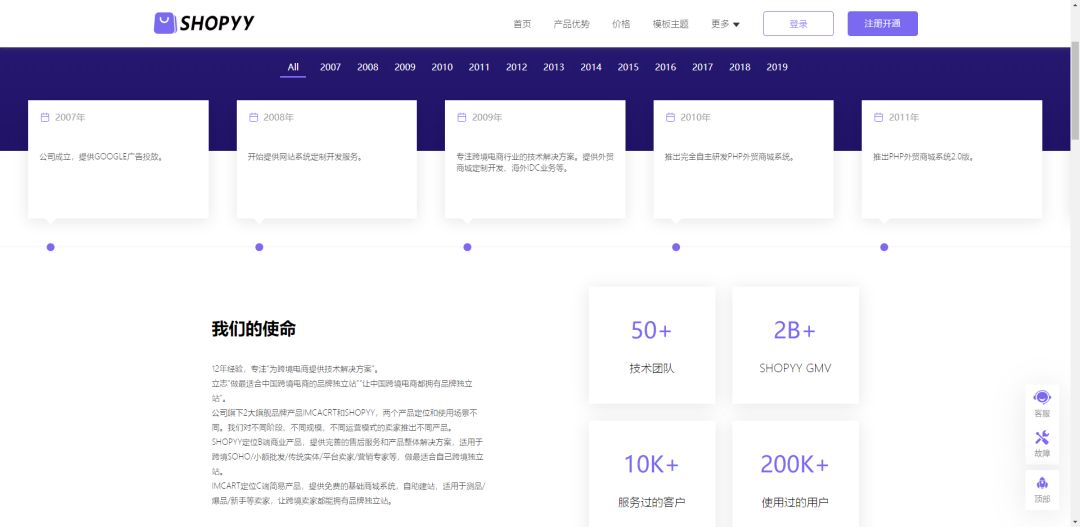Open the 客服 customer service icon
The image size is (1080, 527).
(1042, 404)
